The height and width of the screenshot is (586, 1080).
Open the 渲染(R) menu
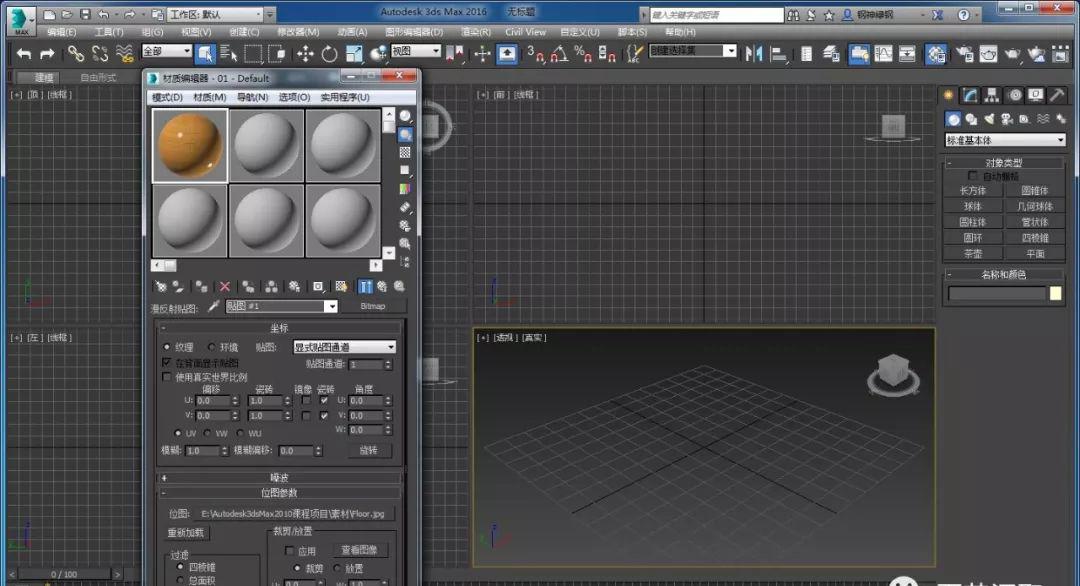coord(476,32)
